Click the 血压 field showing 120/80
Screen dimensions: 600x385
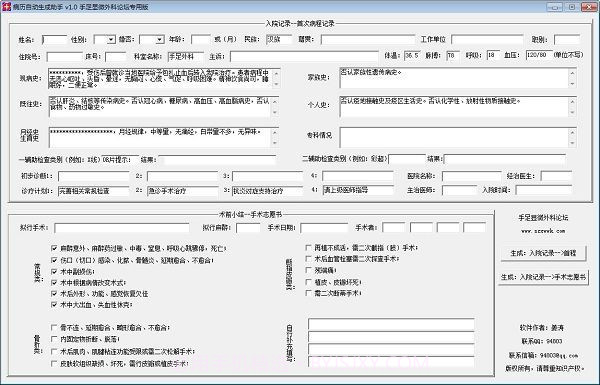coord(539,55)
